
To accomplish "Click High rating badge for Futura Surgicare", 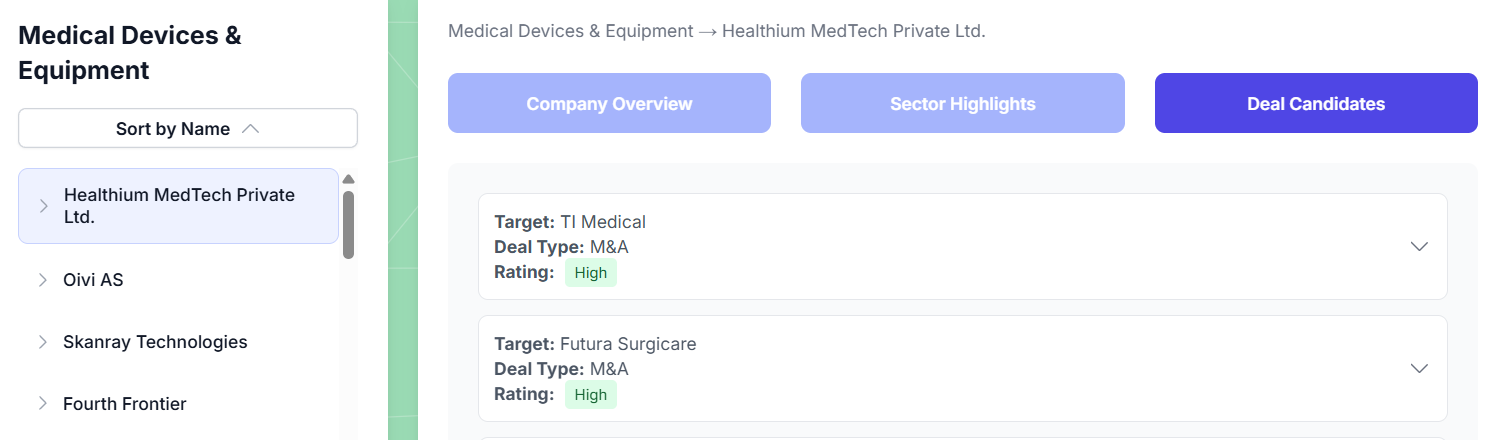I will pos(590,395).
